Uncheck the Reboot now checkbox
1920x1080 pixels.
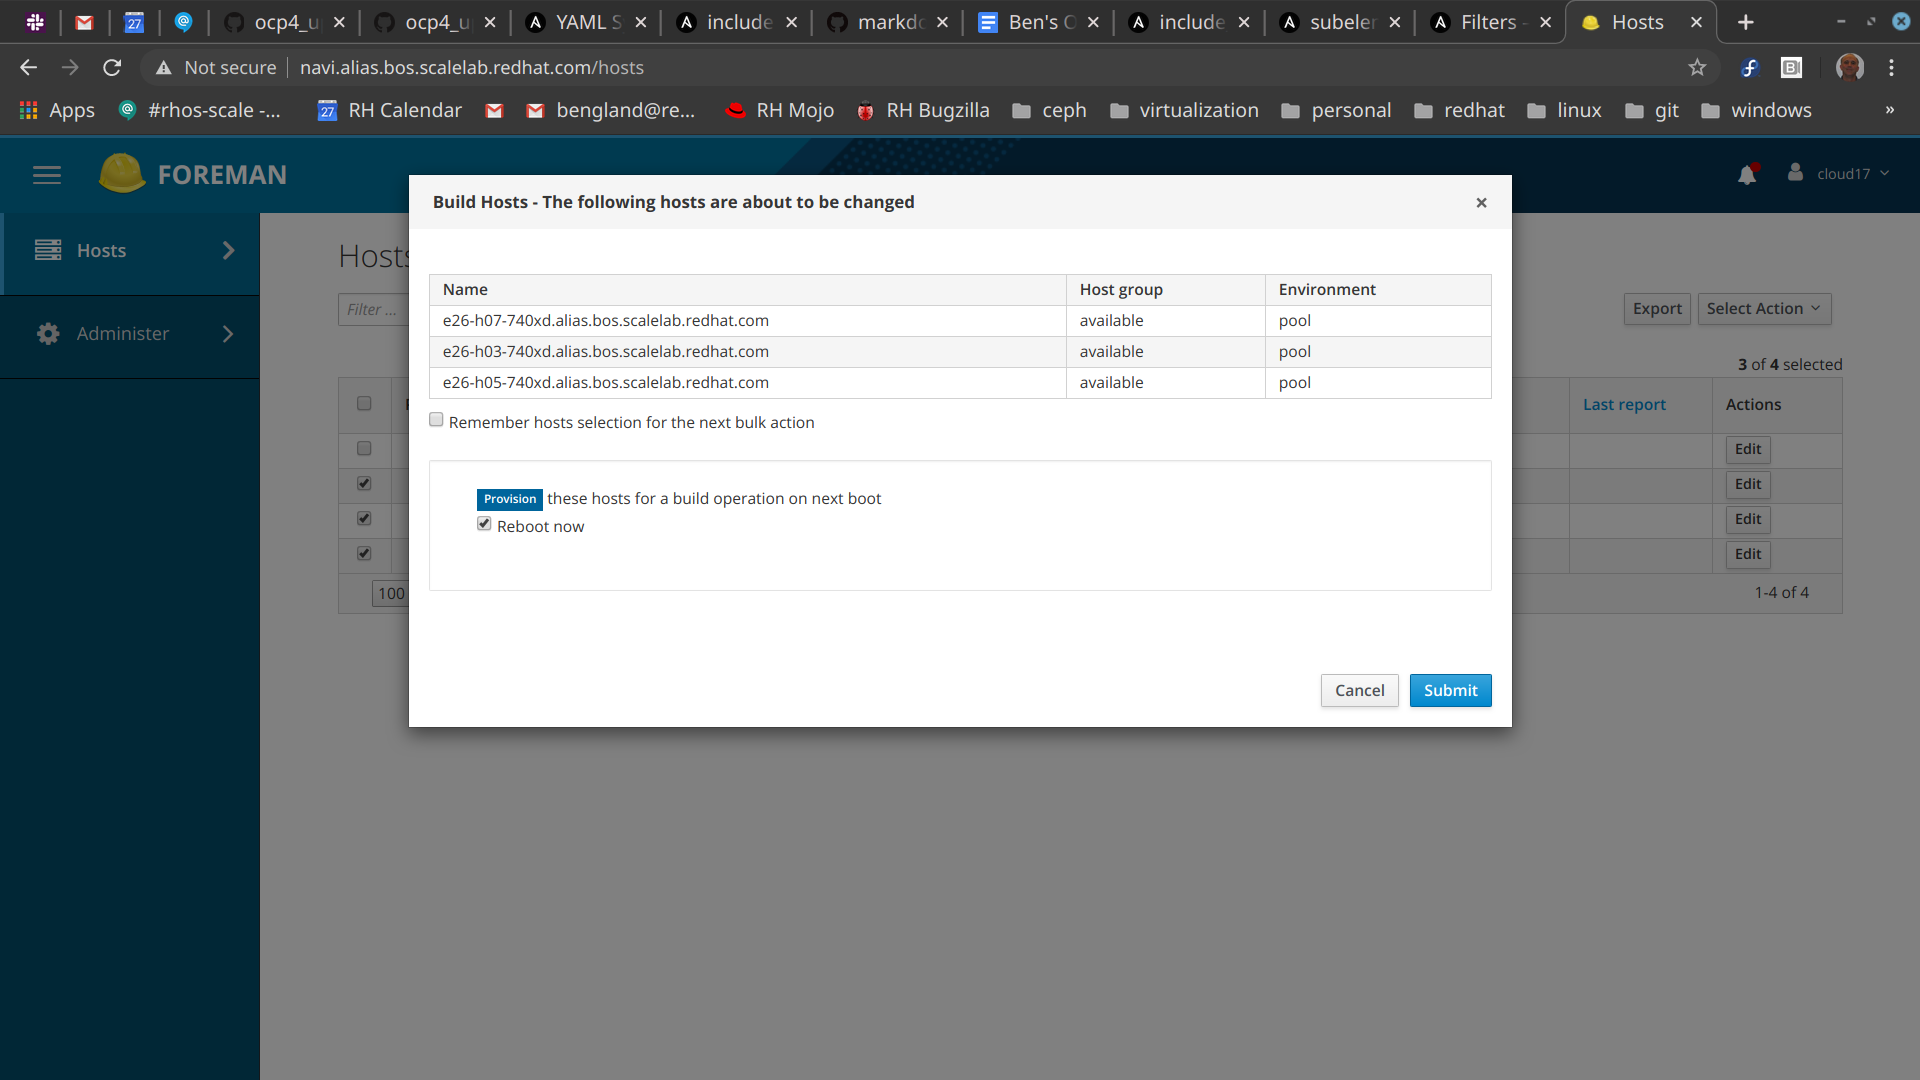click(x=484, y=524)
